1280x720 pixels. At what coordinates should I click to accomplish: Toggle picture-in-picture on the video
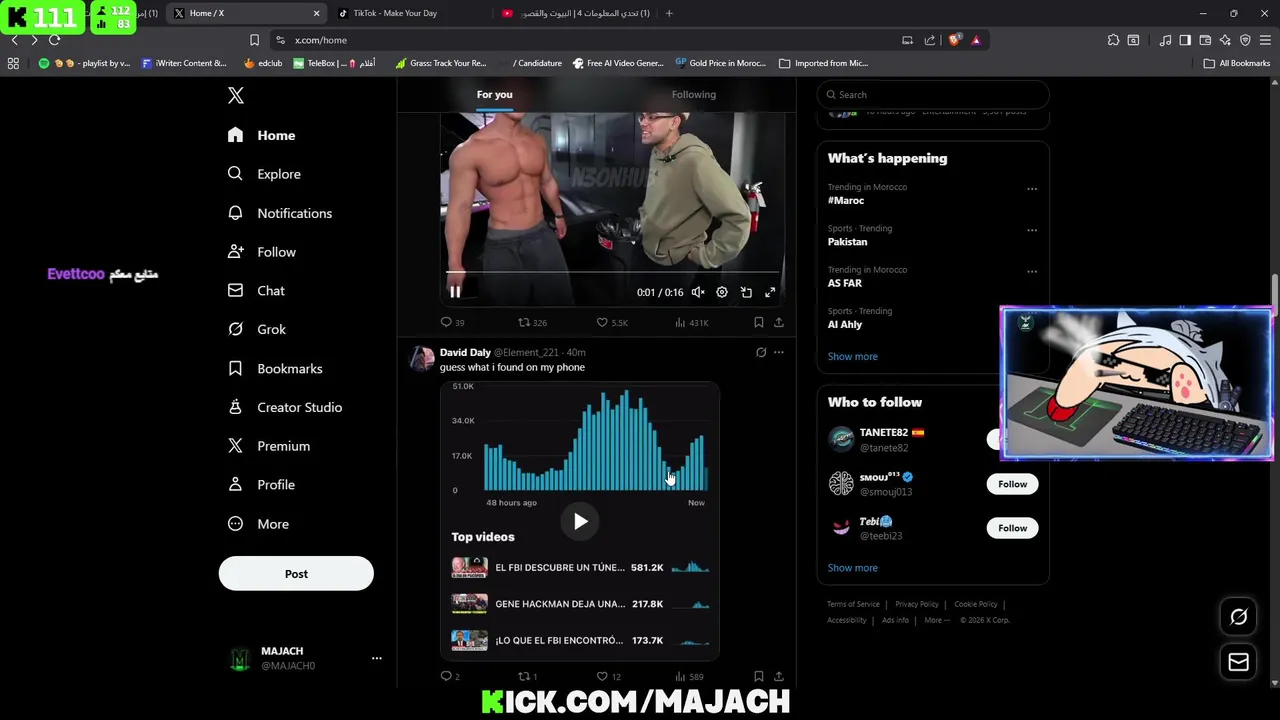(746, 292)
